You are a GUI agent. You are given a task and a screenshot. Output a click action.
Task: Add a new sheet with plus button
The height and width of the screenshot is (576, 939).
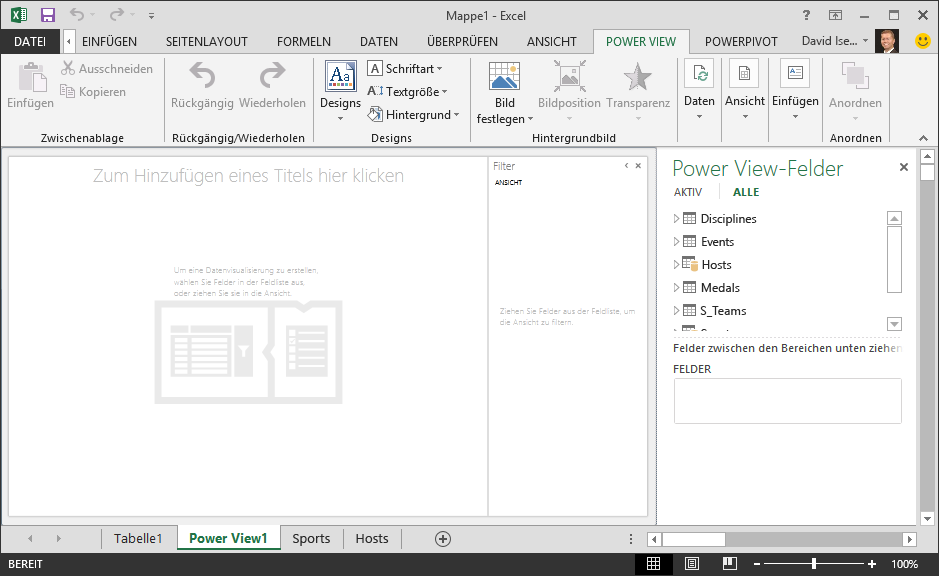point(443,539)
